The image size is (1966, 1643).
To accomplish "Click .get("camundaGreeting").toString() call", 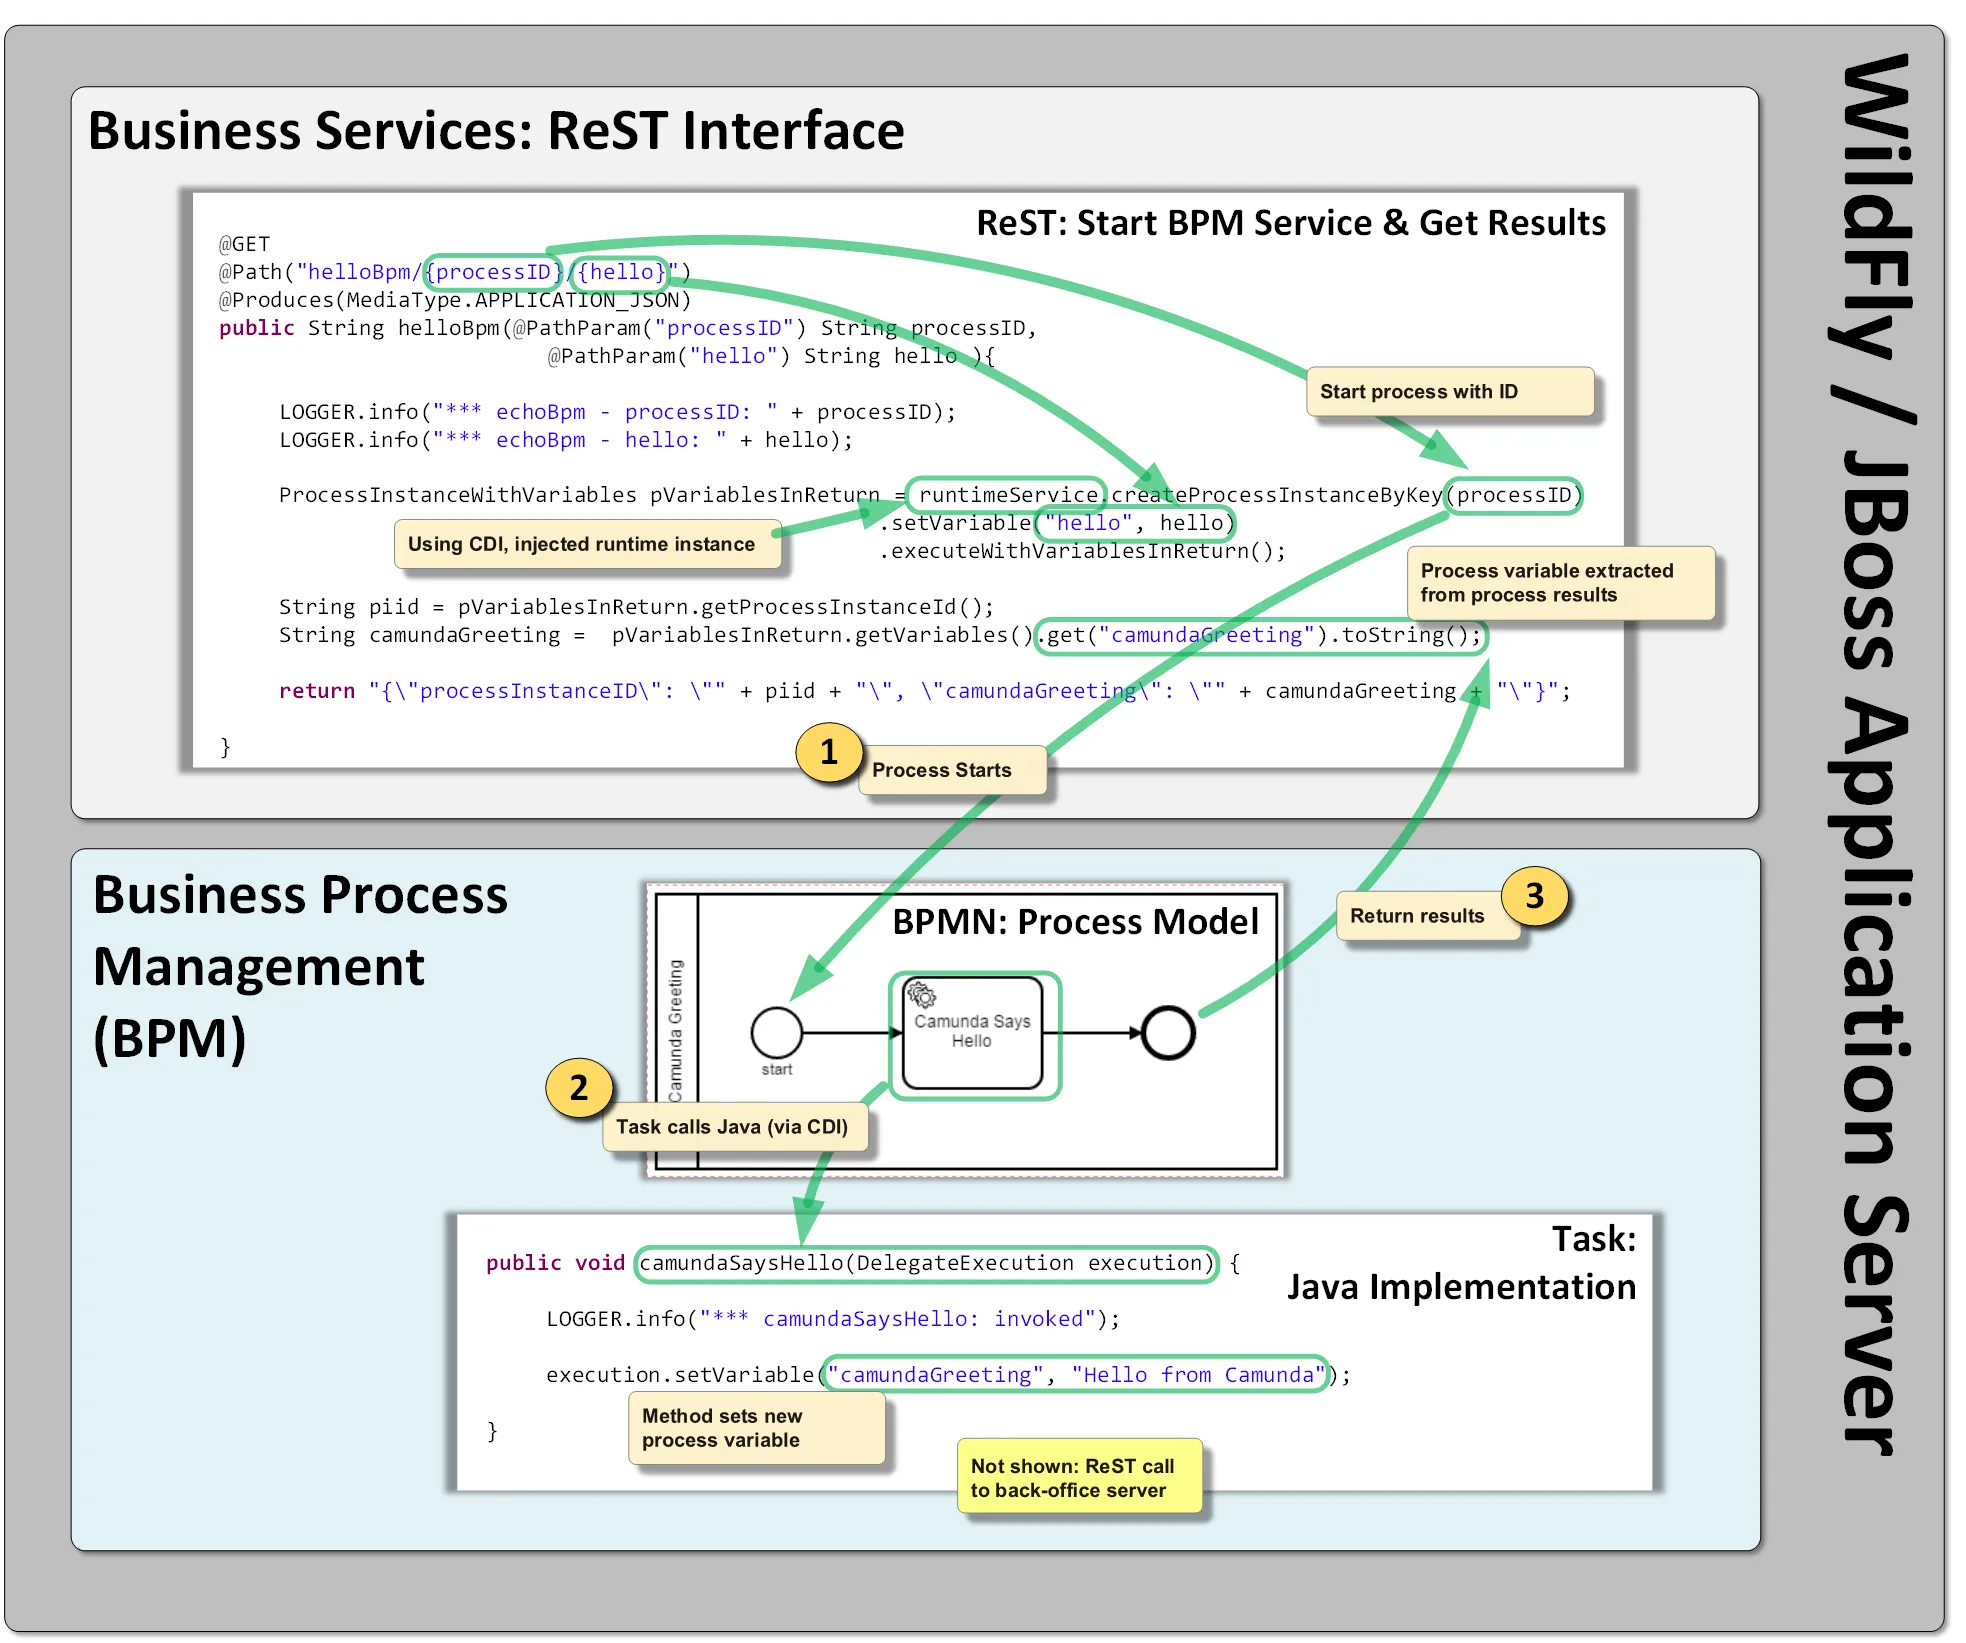I will click(1260, 635).
